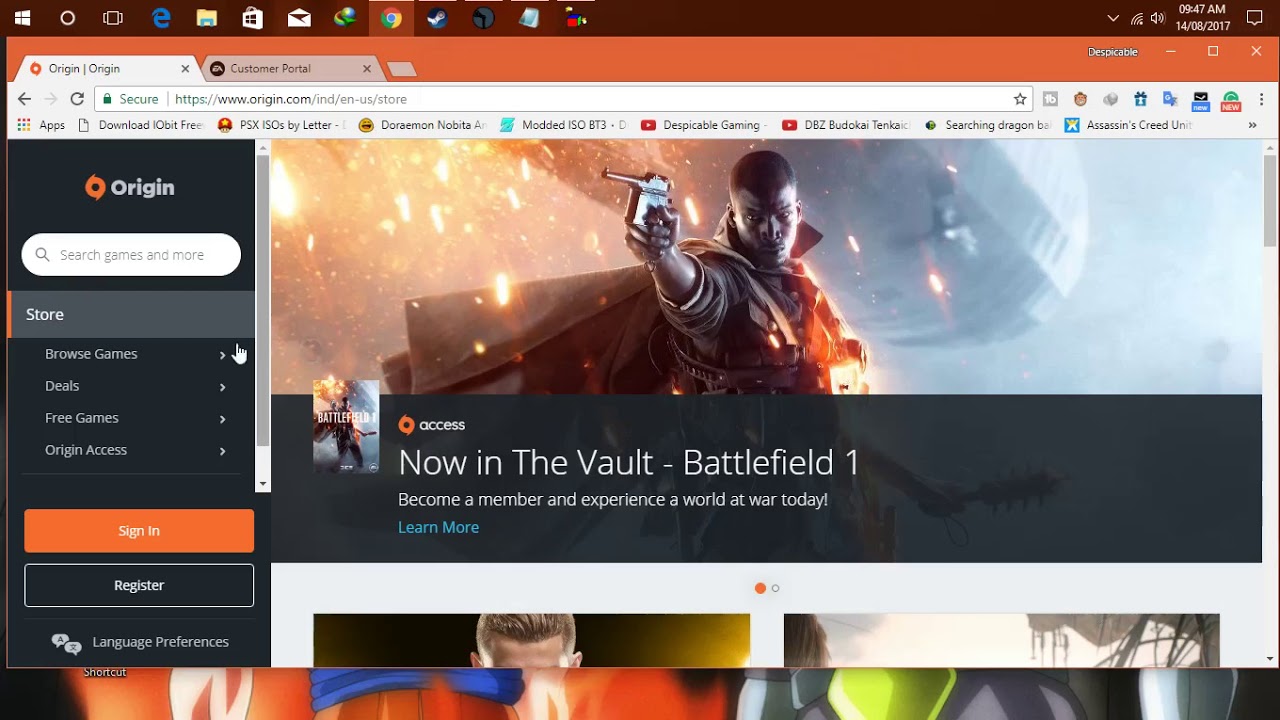Open the Searching dragon ball bookmark
Screen dimensions: 1280x720
point(987,125)
